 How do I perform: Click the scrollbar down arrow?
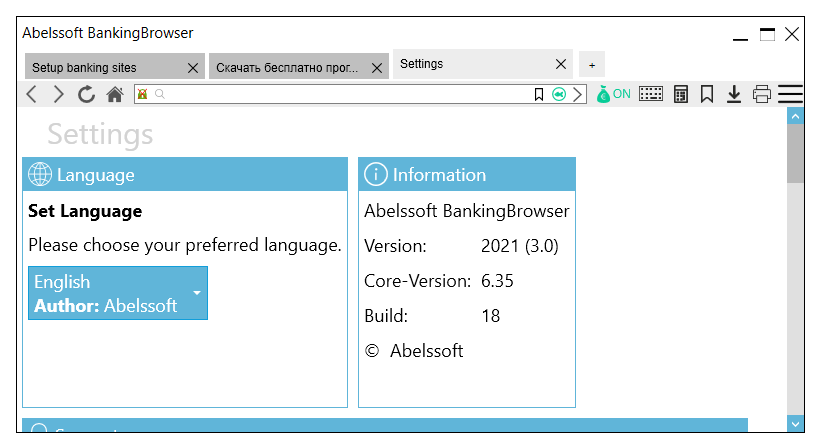click(795, 424)
